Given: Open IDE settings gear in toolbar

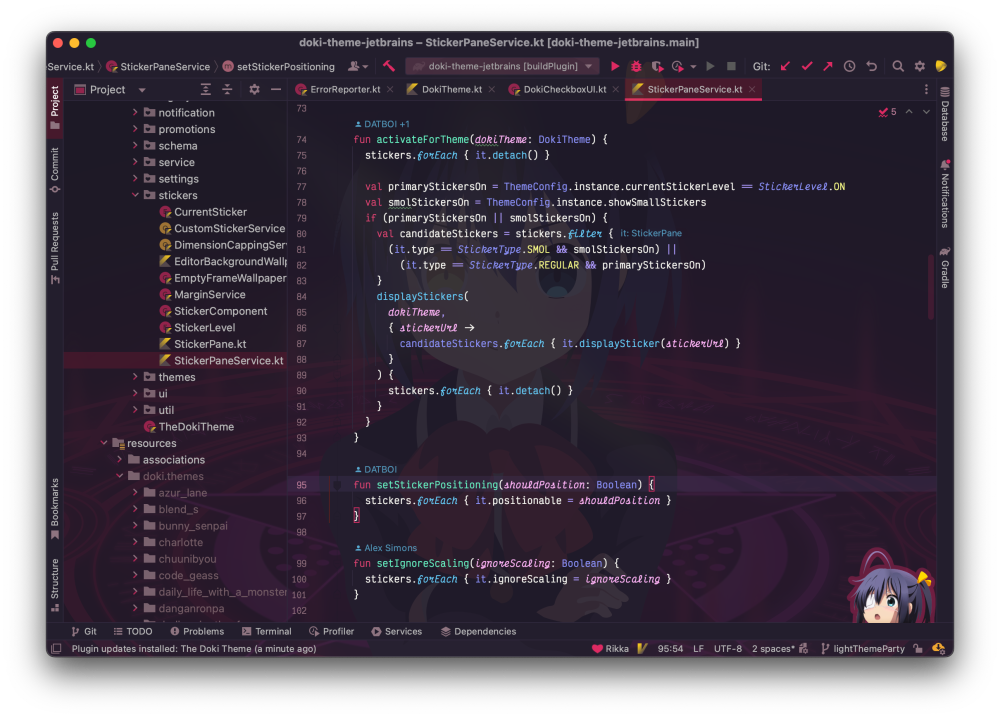Looking at the screenshot, I should point(920,66).
